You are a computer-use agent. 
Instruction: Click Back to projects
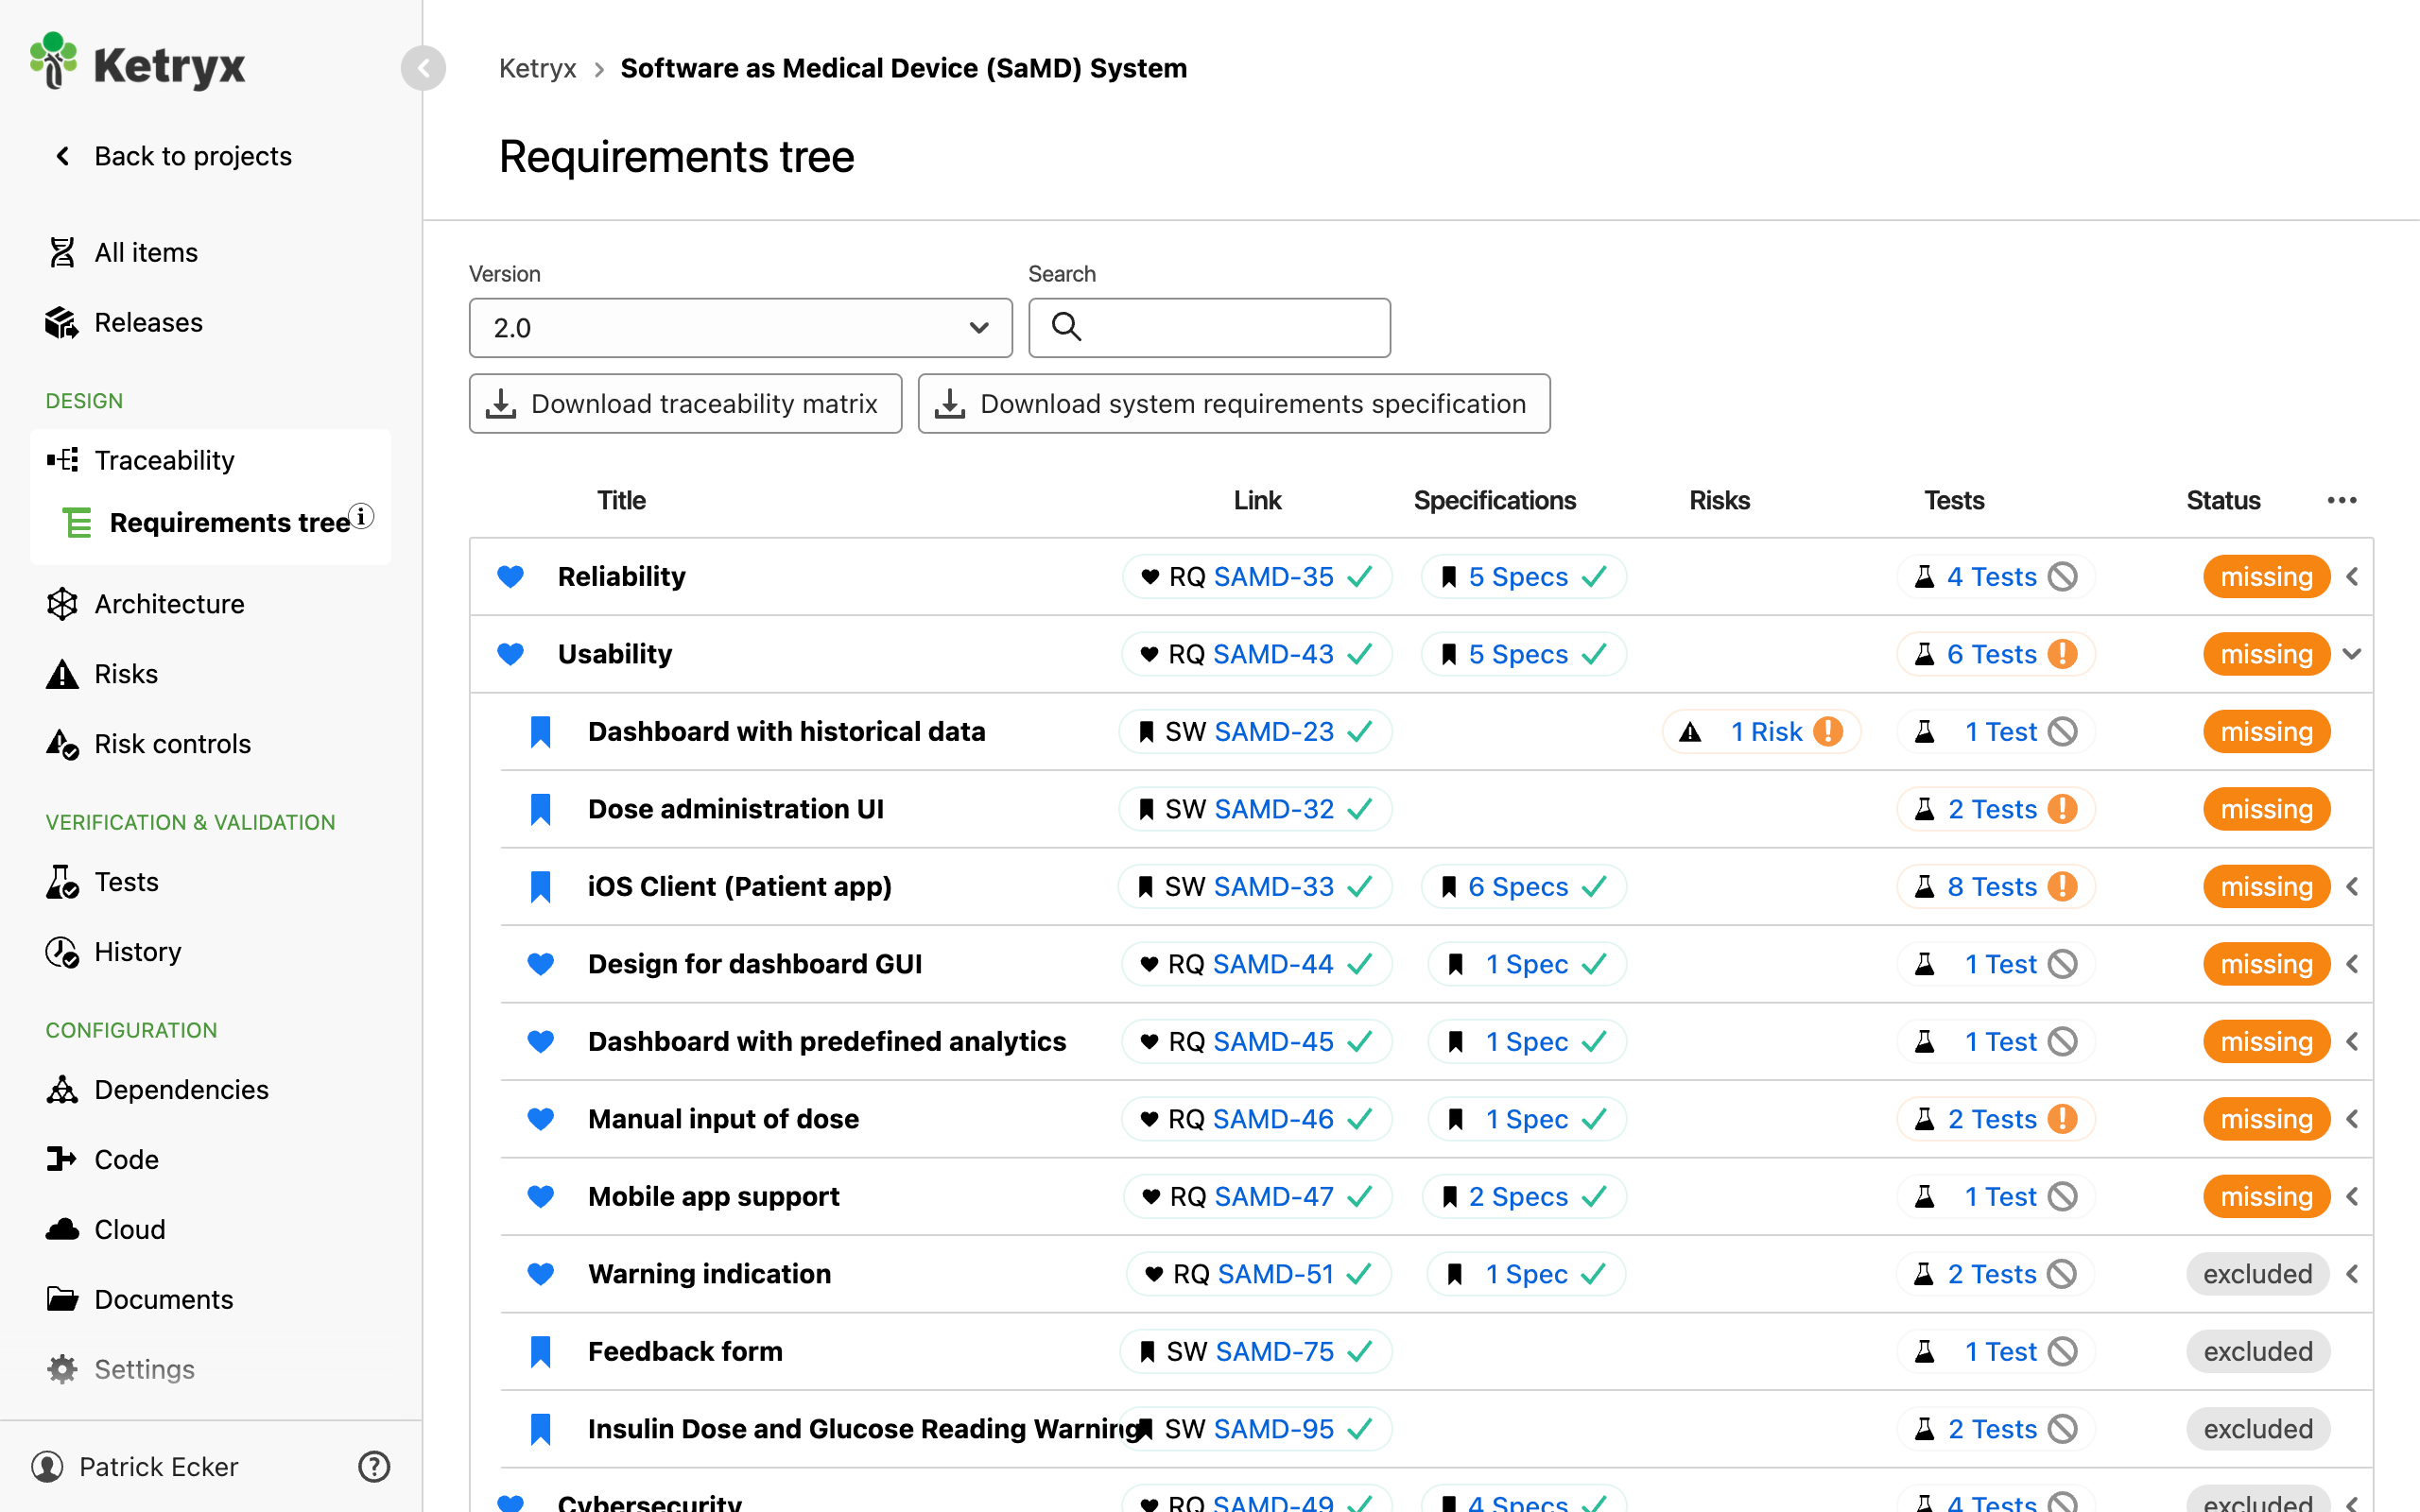click(x=172, y=156)
